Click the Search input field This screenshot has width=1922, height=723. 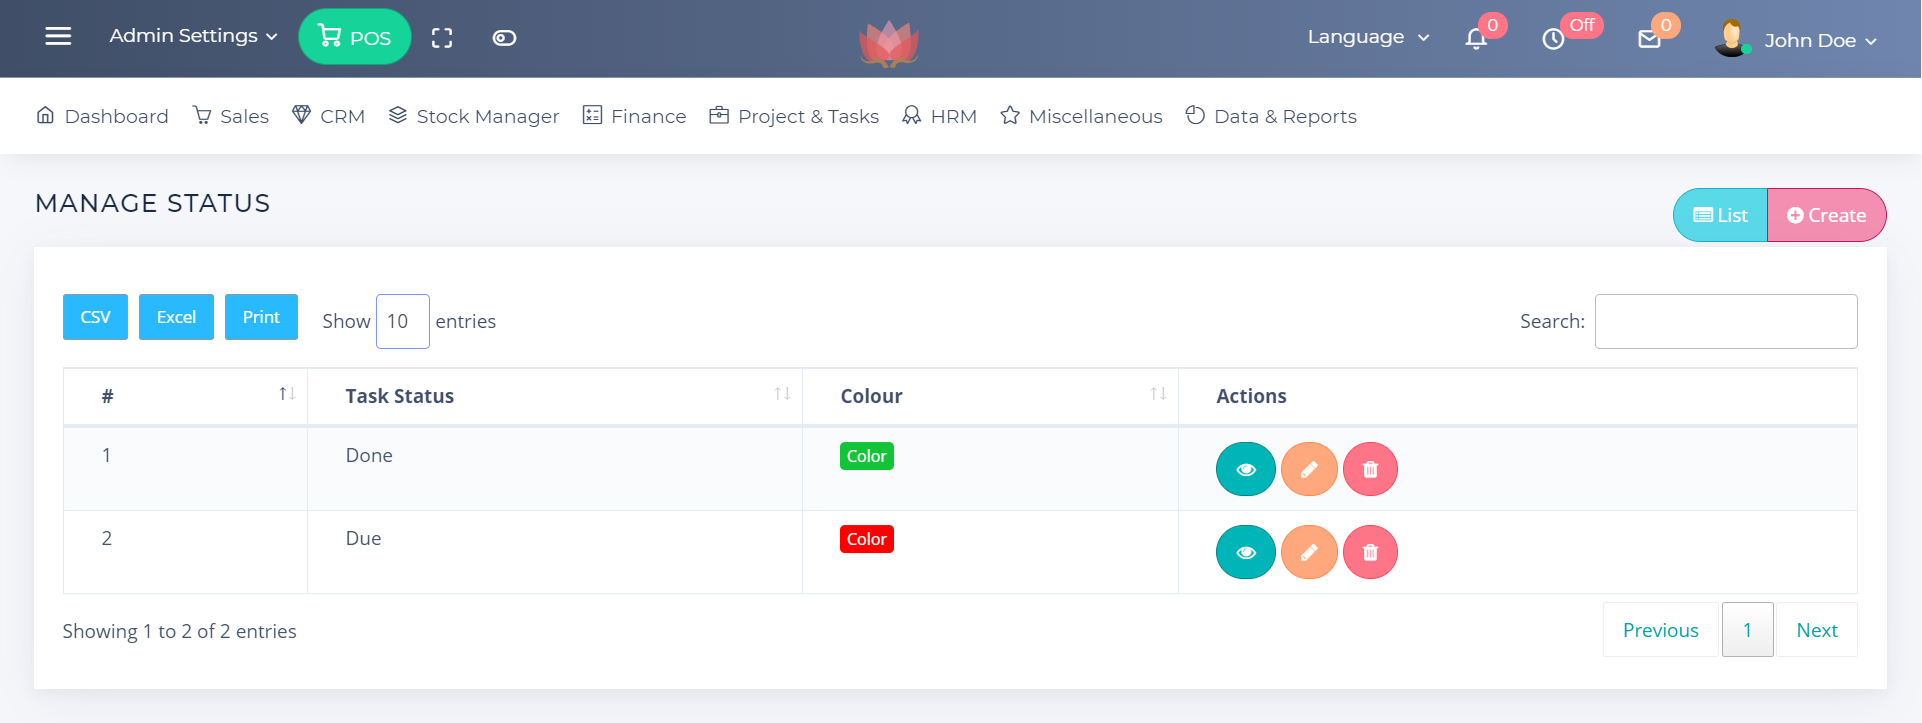click(1725, 321)
